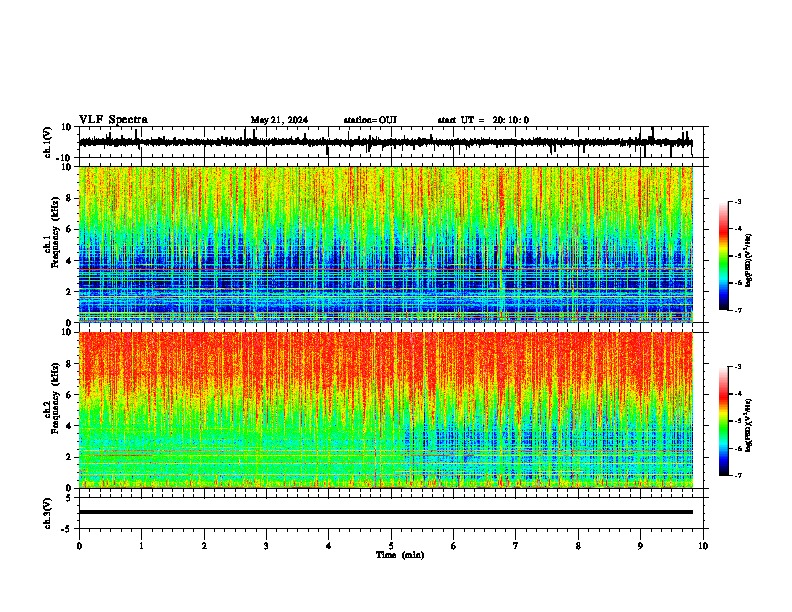This screenshot has width=792, height=612.
Task: Click the "8" kHz tick on ch.2 spectrogram
Action: (70, 364)
